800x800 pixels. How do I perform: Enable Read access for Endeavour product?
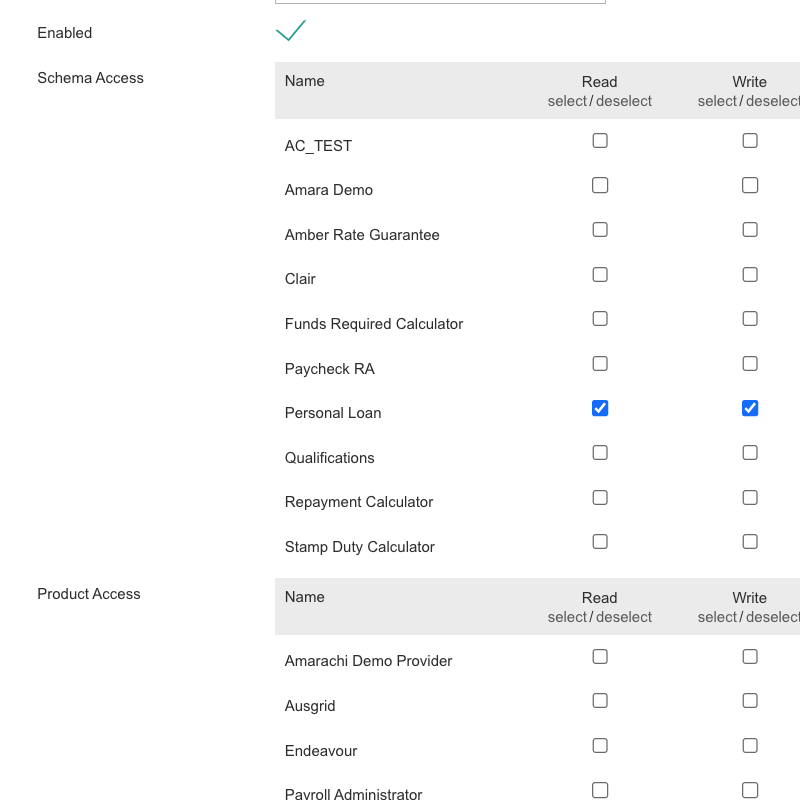click(x=600, y=746)
